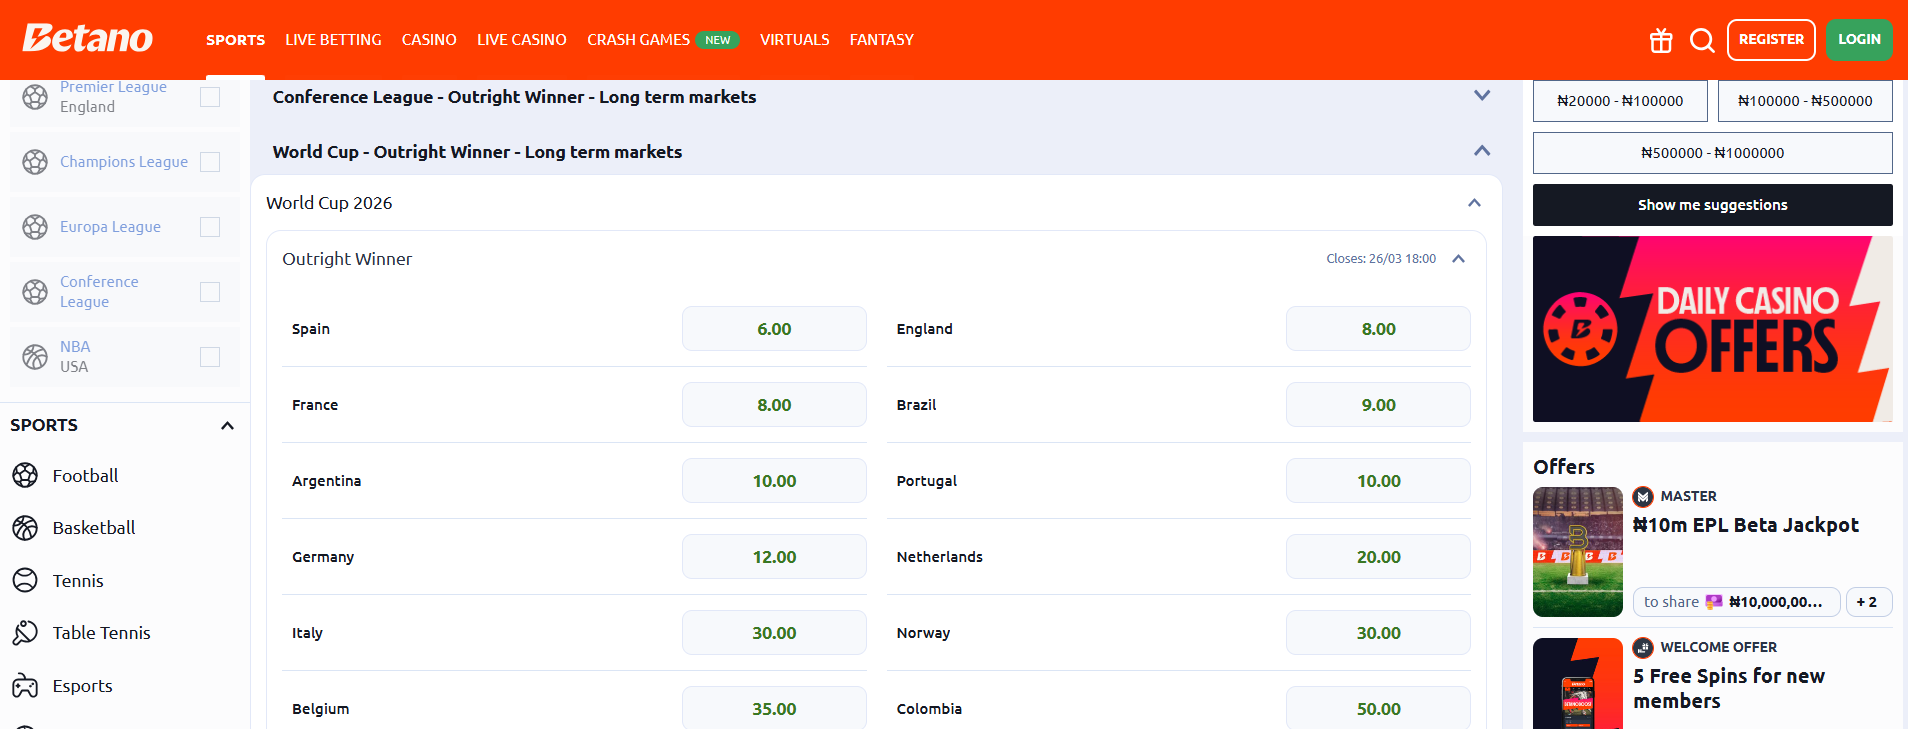Click the to share ₦10,000,00... tag
Screen dimensions: 1908x729
pos(1736,602)
